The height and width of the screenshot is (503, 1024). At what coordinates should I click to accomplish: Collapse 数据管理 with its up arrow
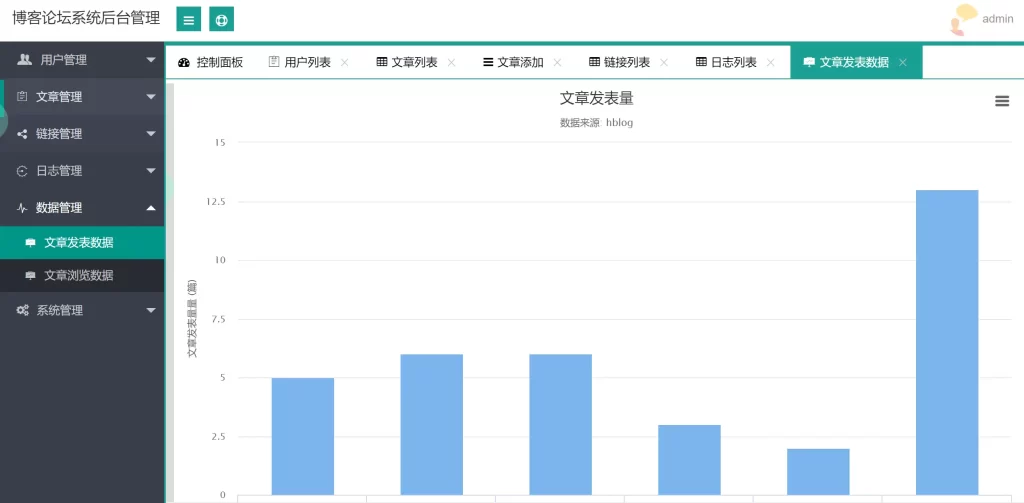[151, 208]
